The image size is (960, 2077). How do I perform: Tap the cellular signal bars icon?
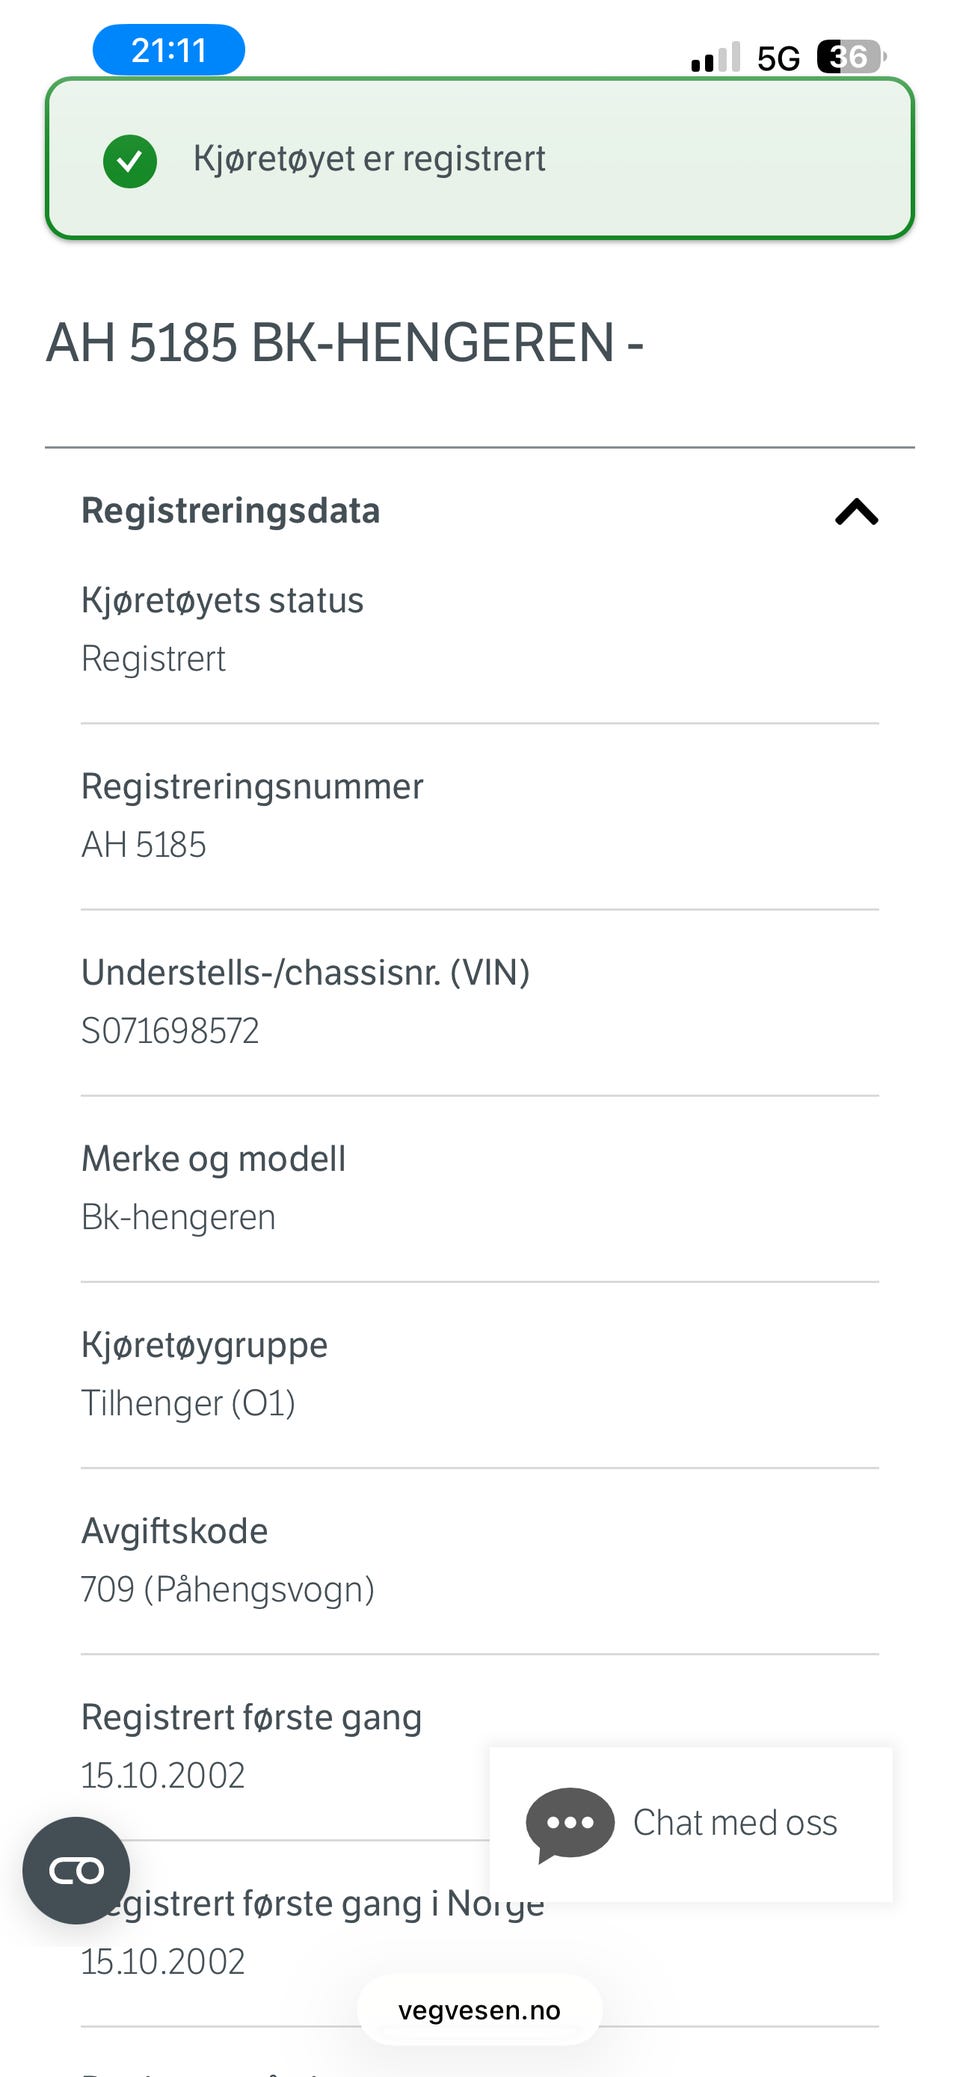(716, 57)
